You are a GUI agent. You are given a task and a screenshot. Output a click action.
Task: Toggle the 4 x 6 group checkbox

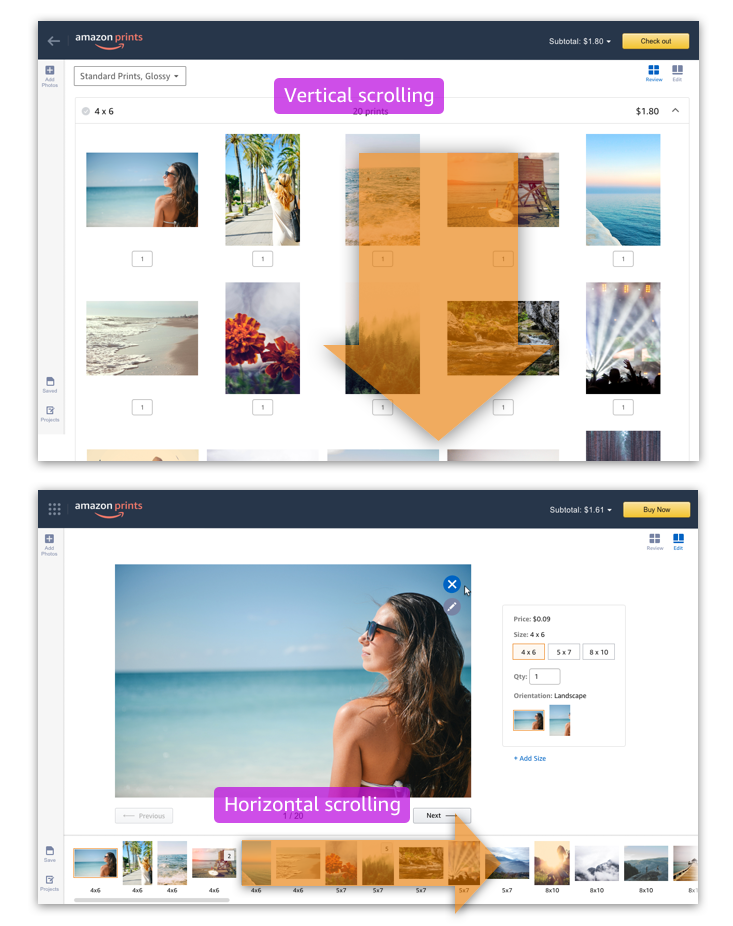coord(86,111)
